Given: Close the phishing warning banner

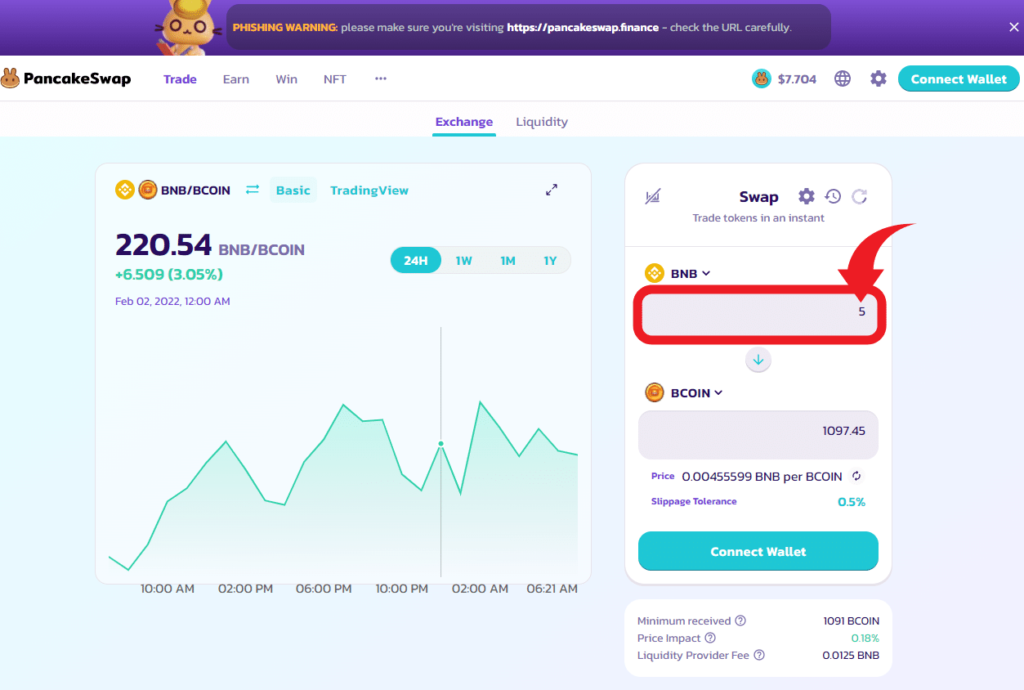Looking at the screenshot, I should [x=1014, y=27].
